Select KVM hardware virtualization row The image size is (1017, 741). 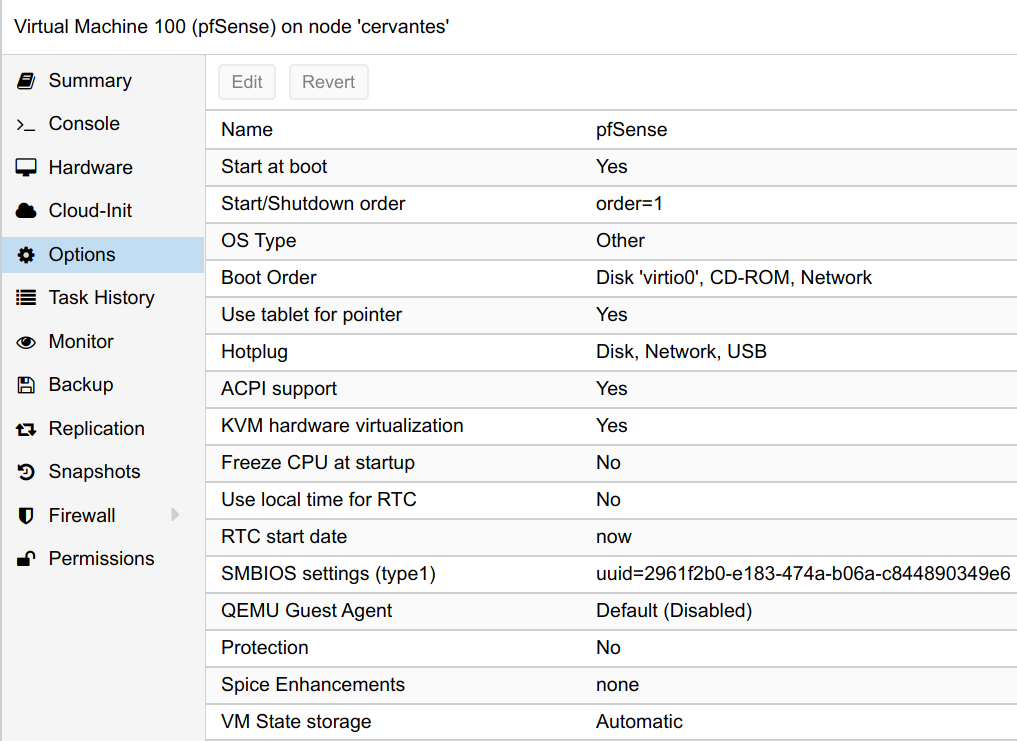(x=612, y=426)
